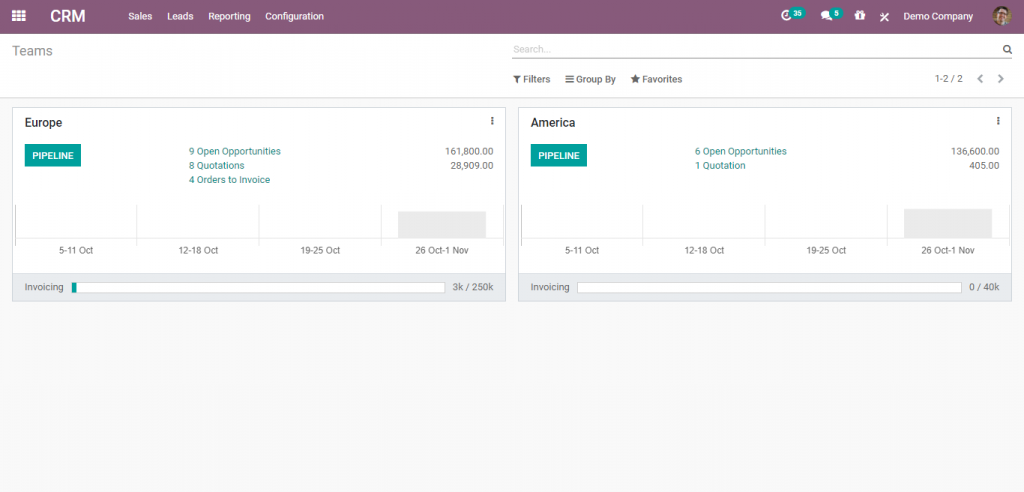
Task: Click the 1-2 / 2 pager counter
Action: pos(948,78)
